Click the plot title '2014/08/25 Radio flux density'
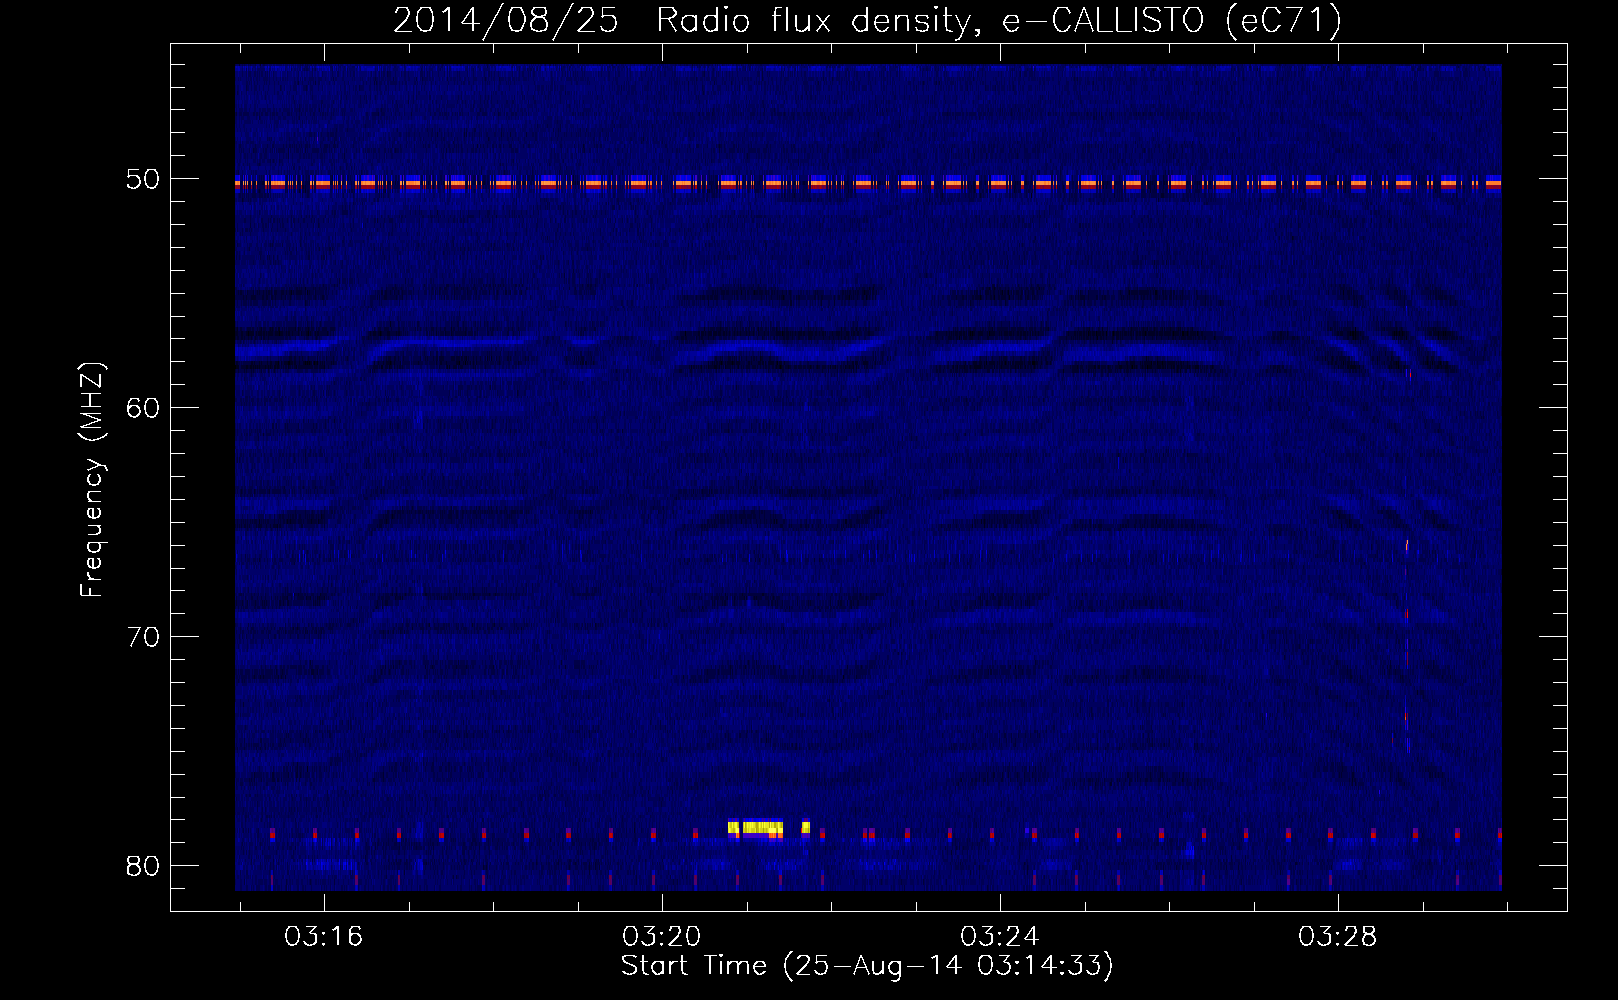Screen dimensions: 1618x1000 pos(867,20)
